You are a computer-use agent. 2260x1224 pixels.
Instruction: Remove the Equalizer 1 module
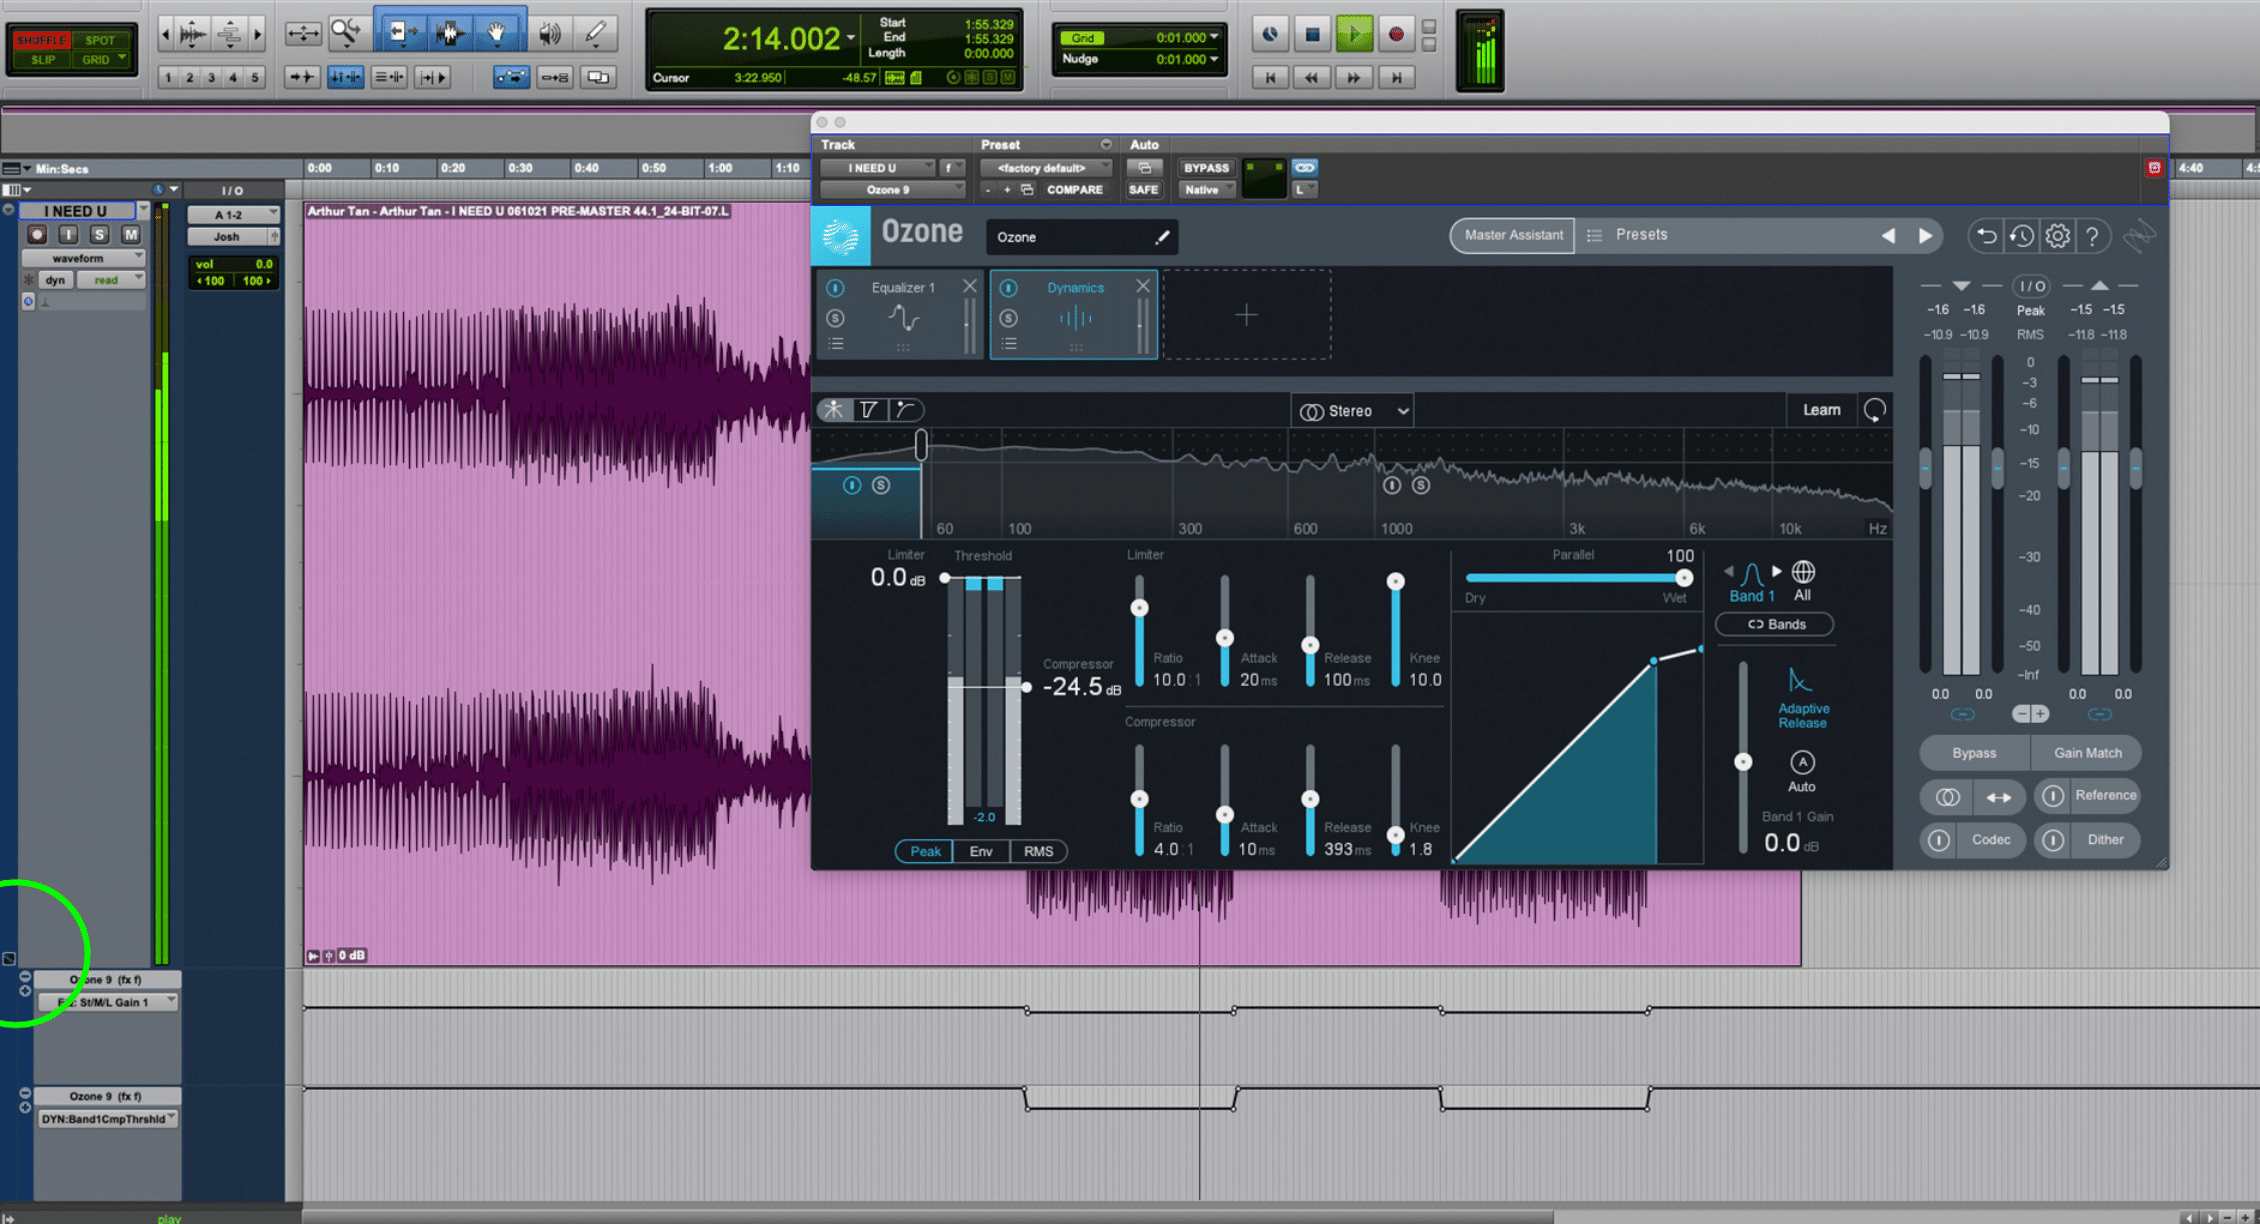pyautogui.click(x=969, y=286)
